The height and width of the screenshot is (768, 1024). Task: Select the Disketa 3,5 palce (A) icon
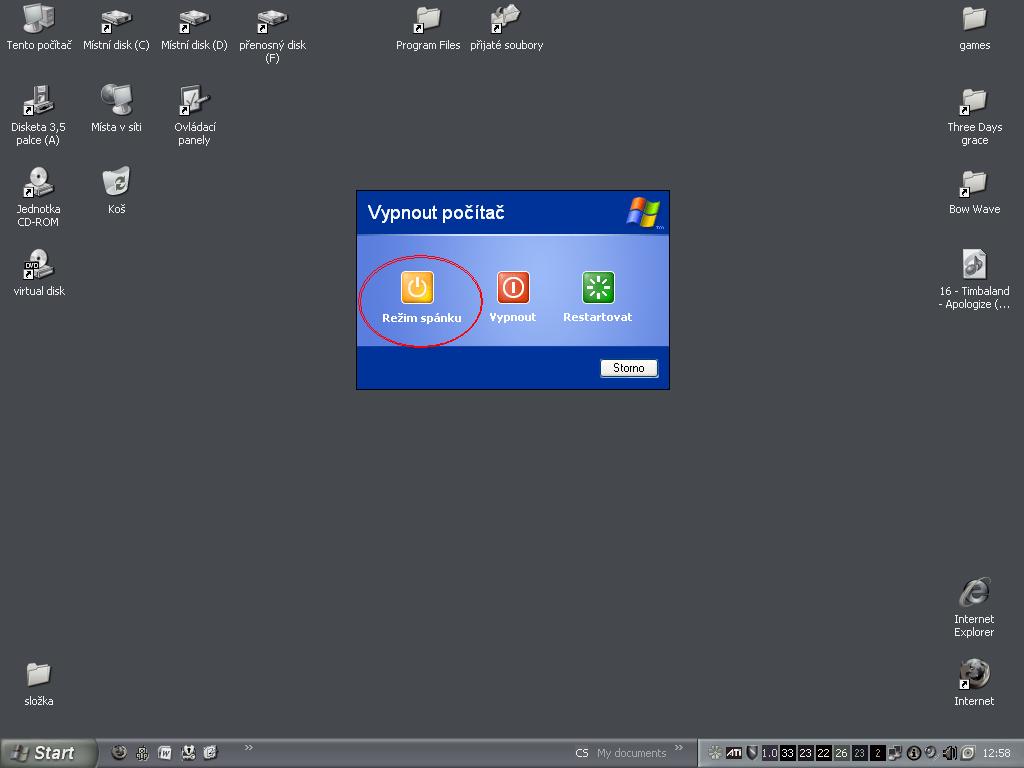click(x=38, y=116)
